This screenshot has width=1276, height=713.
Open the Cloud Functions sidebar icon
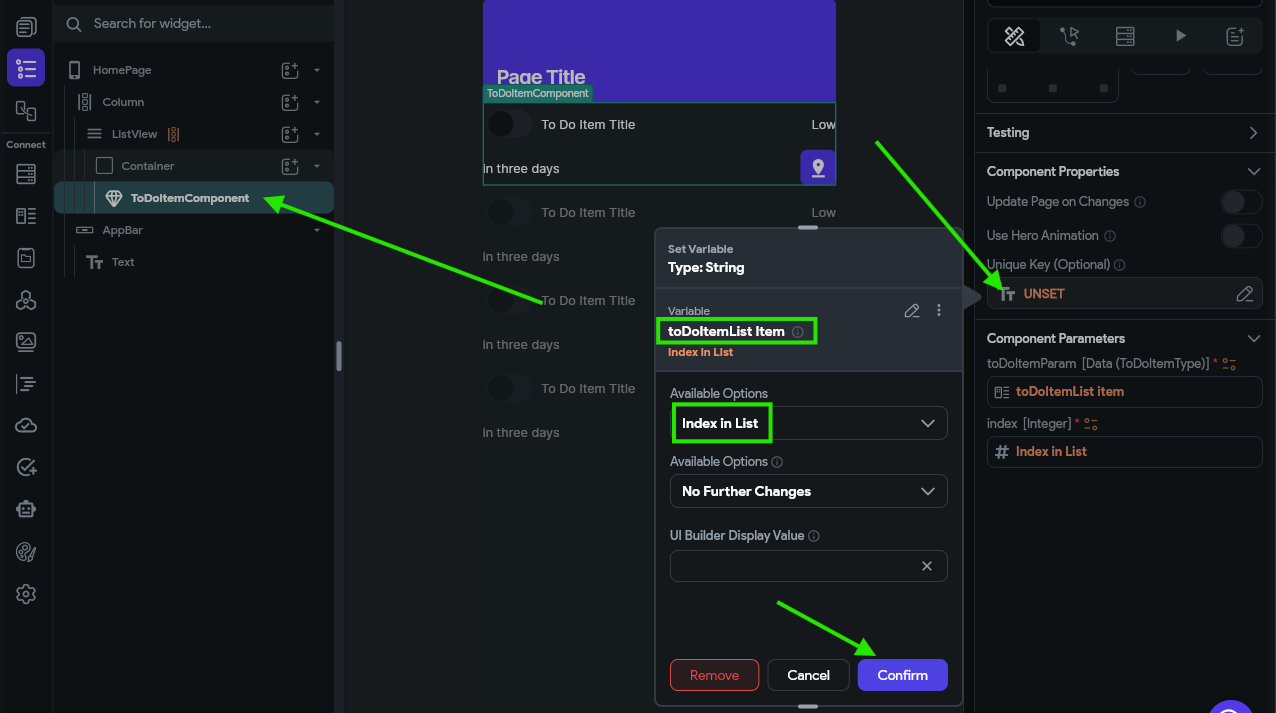(26, 426)
